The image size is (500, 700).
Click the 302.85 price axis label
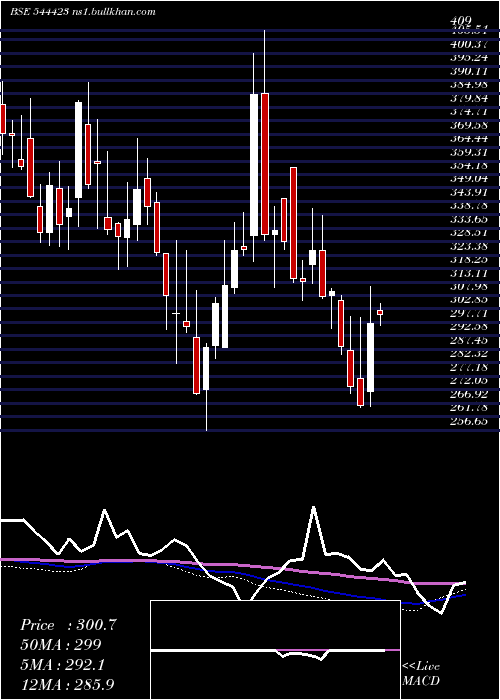(x=469, y=300)
